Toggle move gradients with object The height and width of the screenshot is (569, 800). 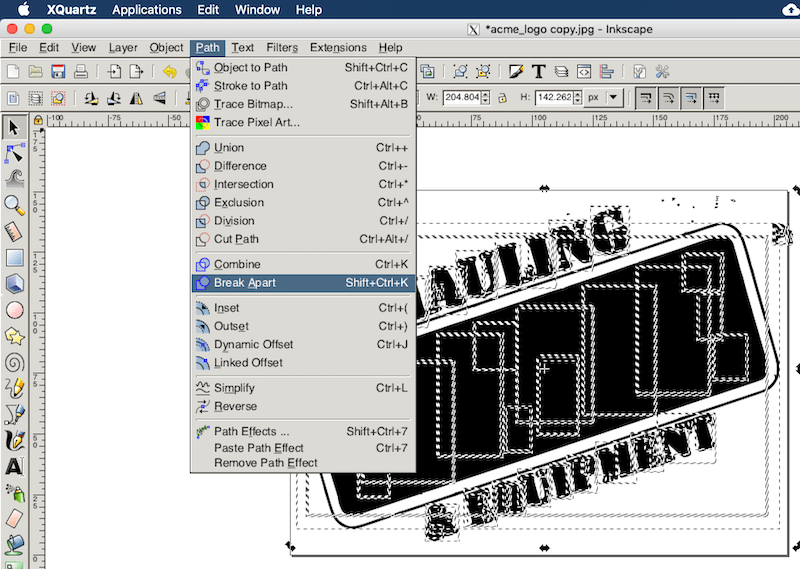691,98
